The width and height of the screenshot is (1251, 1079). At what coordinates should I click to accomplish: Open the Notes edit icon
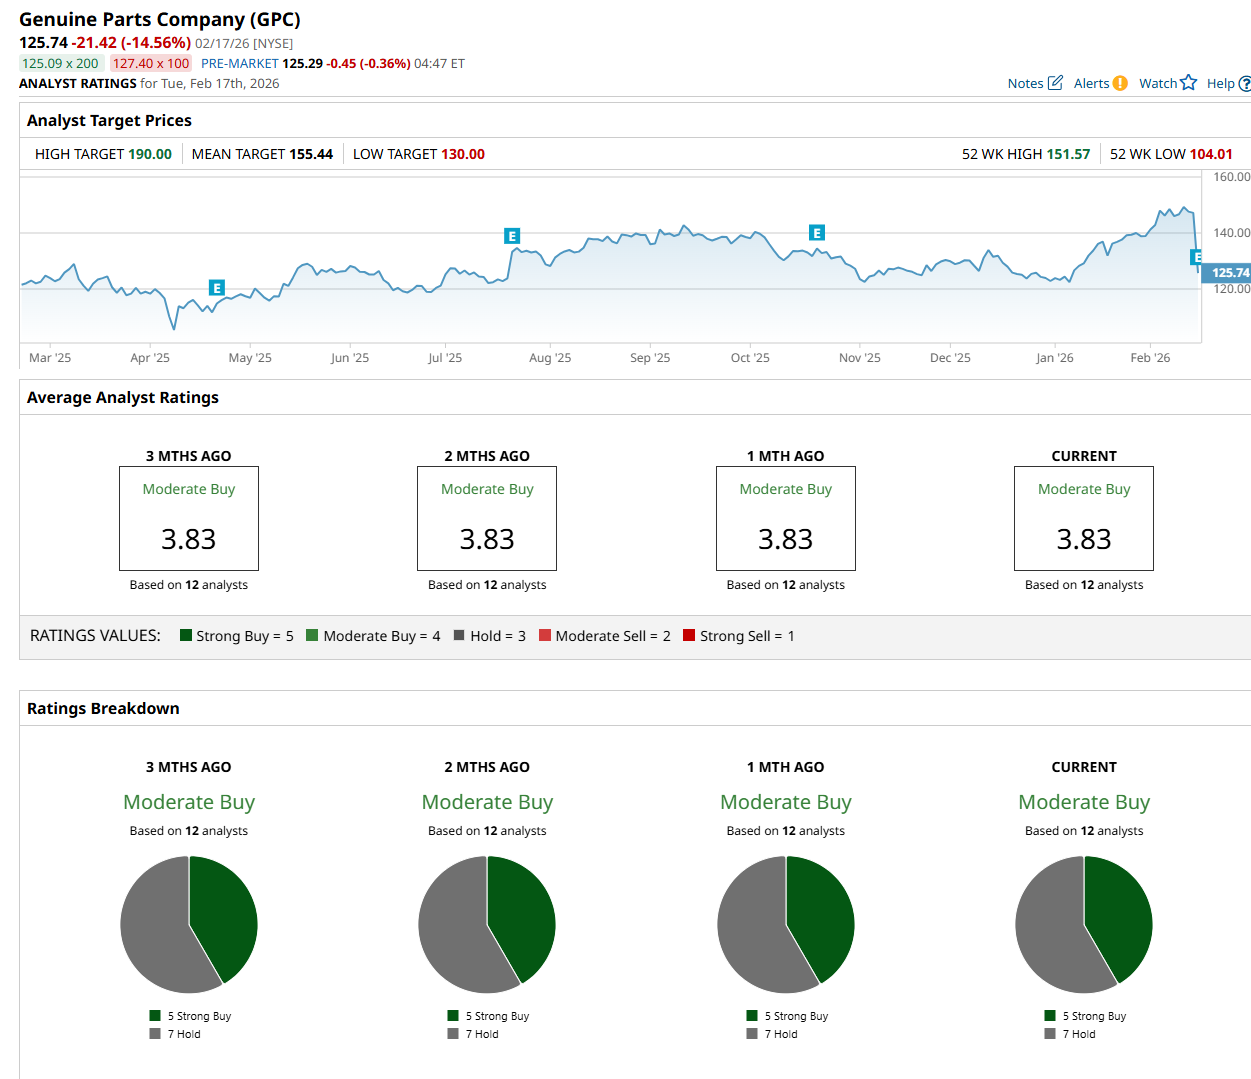(x=1055, y=83)
